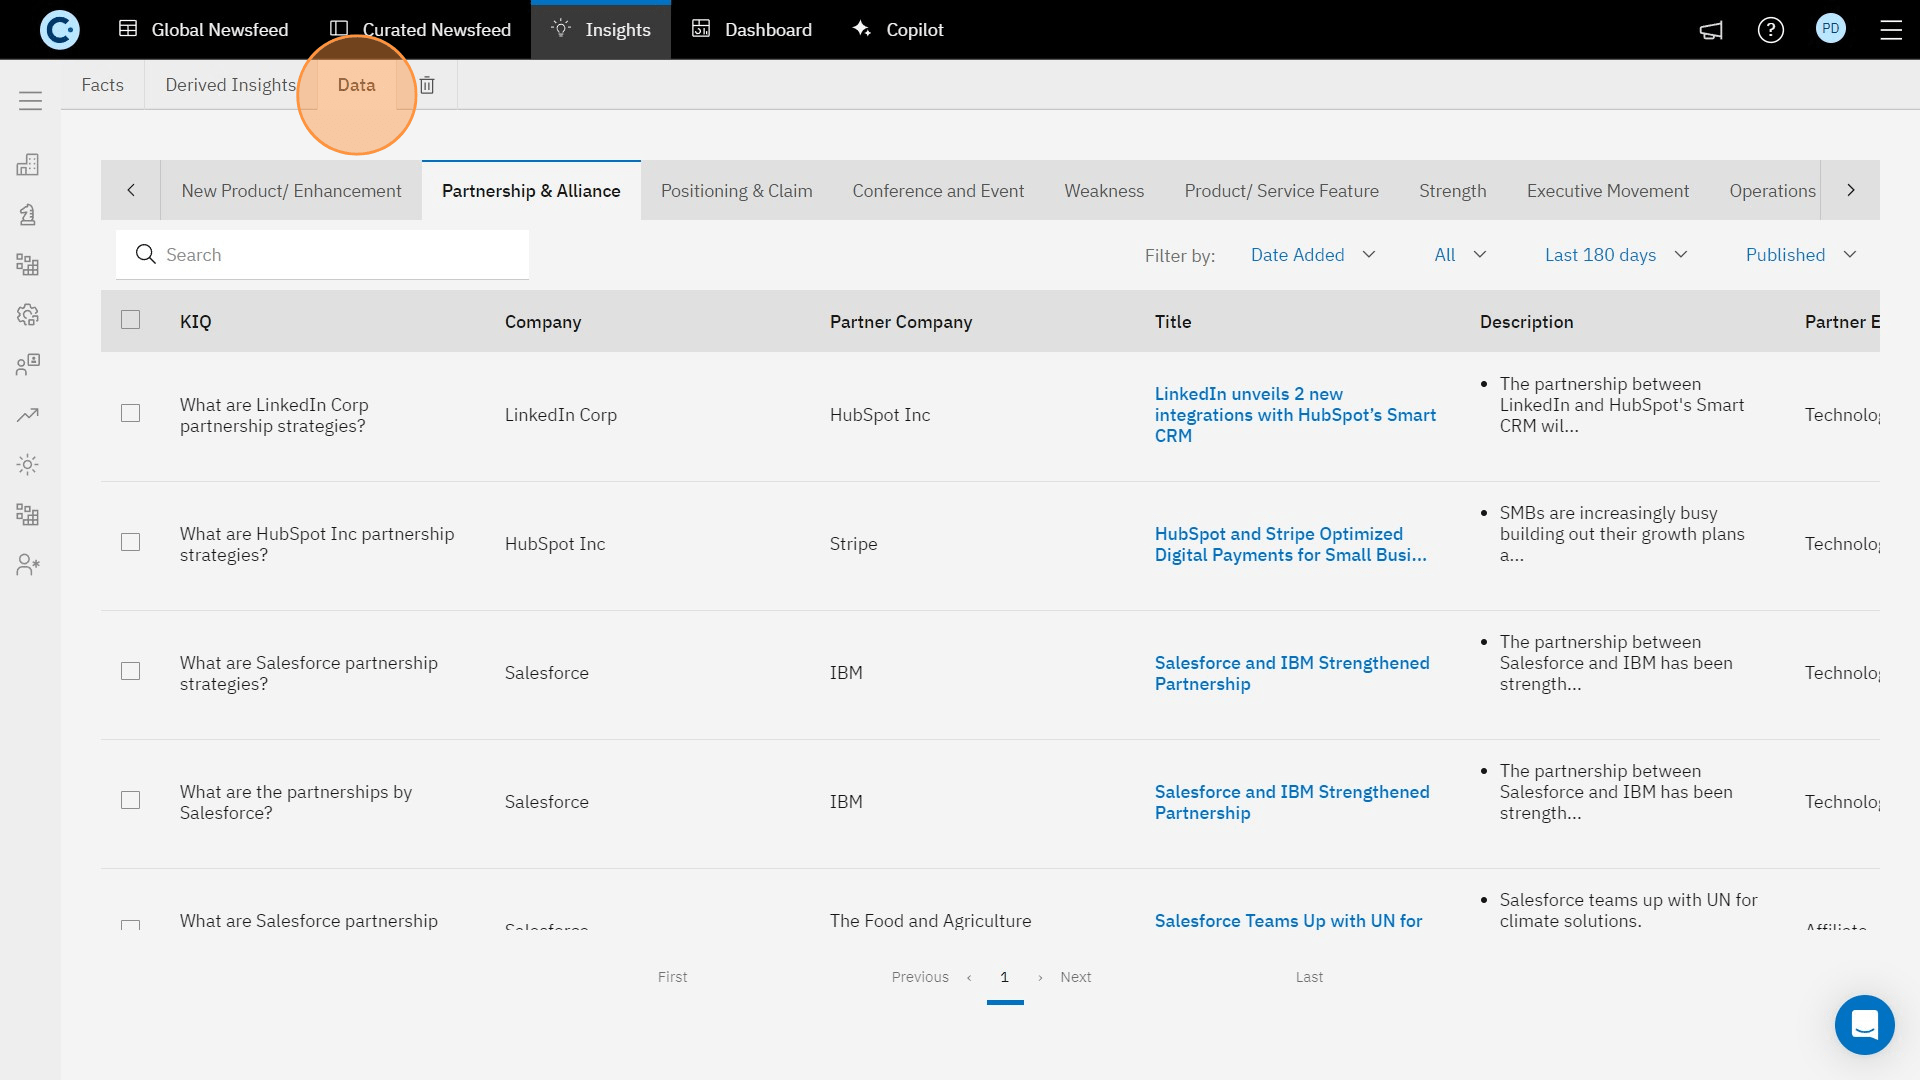Screen dimensions: 1920x1080
Task: Expand the Last 180 days dropdown
Action: click(1613, 254)
